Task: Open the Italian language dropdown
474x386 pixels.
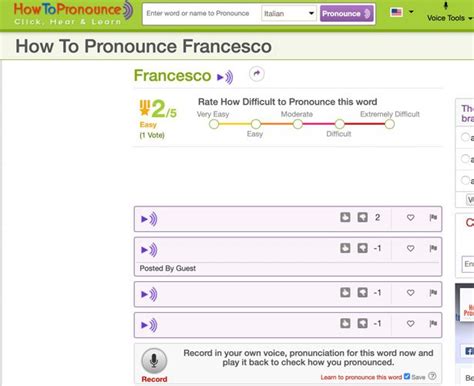Action: pos(289,14)
